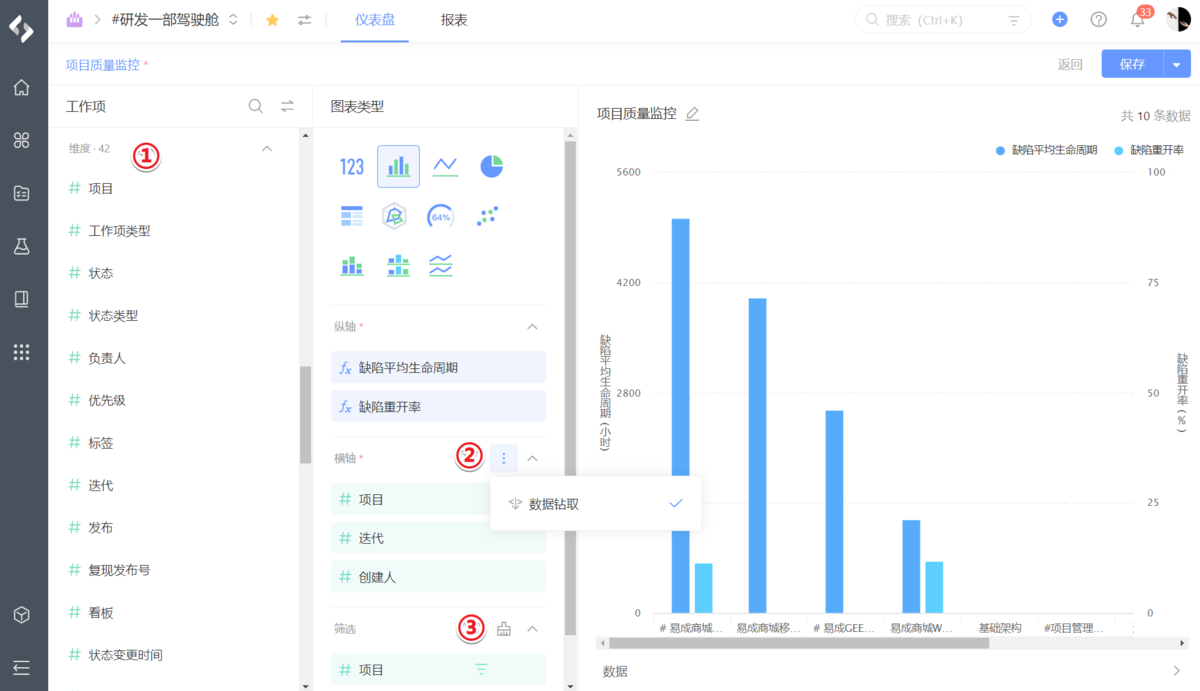1200x691 pixels.
Task: Select the bar chart type
Action: [x=398, y=167]
